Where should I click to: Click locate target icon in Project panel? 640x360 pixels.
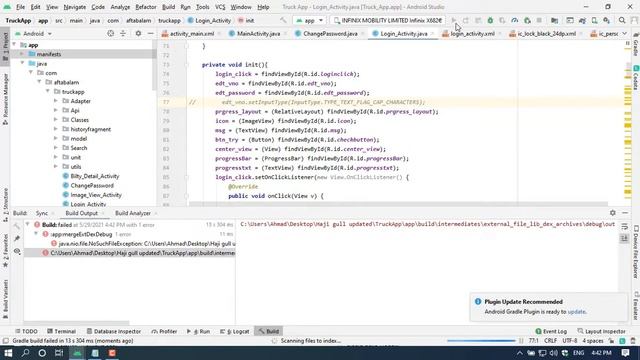tap(111, 33)
